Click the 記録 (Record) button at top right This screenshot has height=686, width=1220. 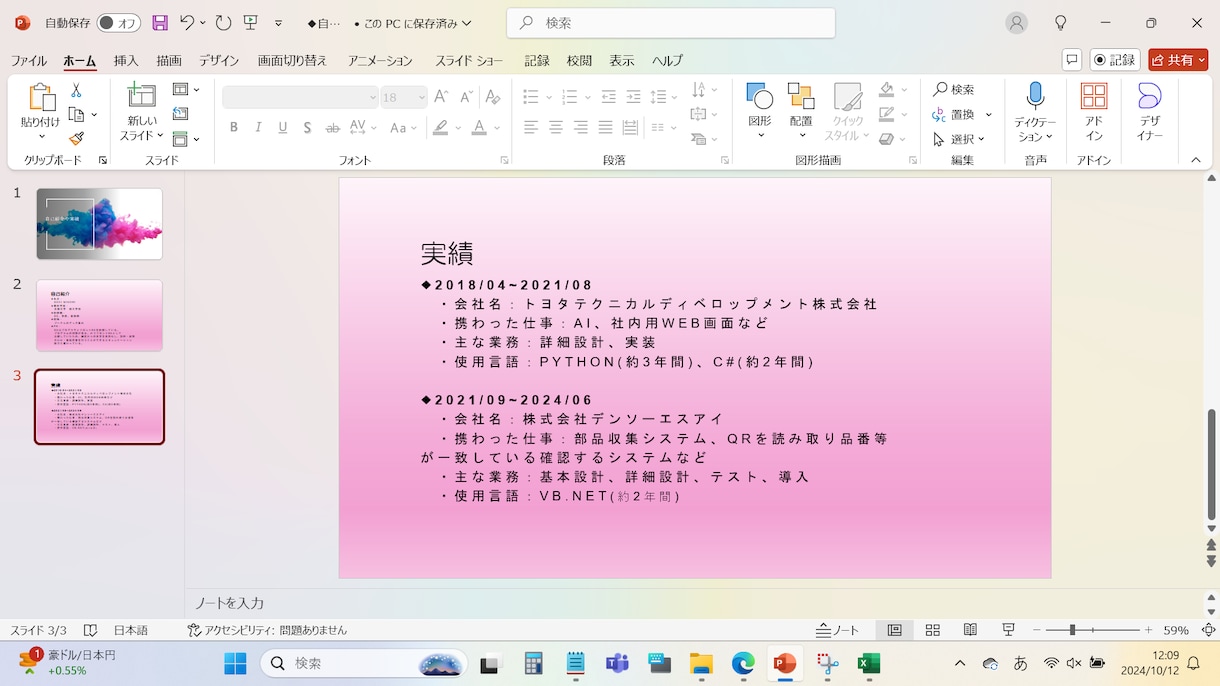click(x=1115, y=60)
